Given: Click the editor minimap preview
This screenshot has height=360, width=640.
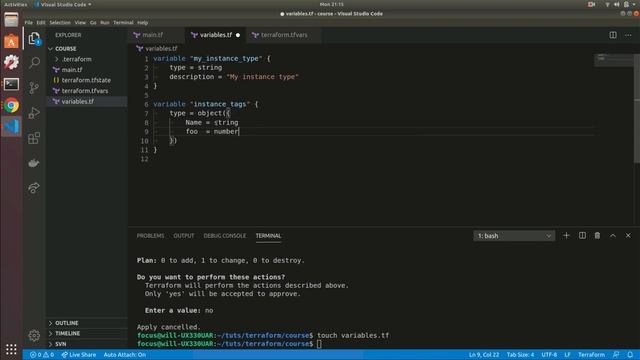Looking at the screenshot, I should 613,60.
